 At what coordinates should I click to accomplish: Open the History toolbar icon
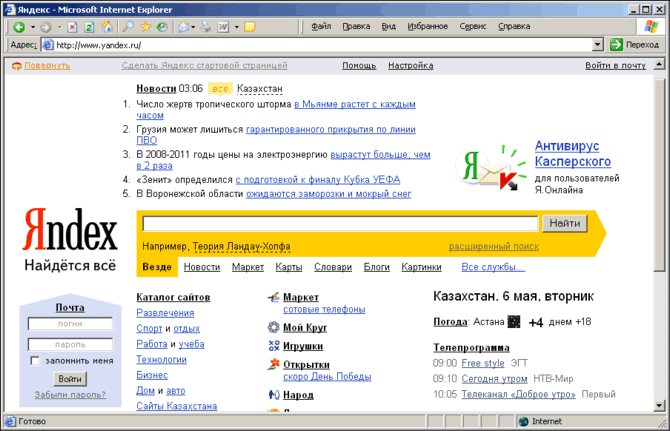click(162, 27)
